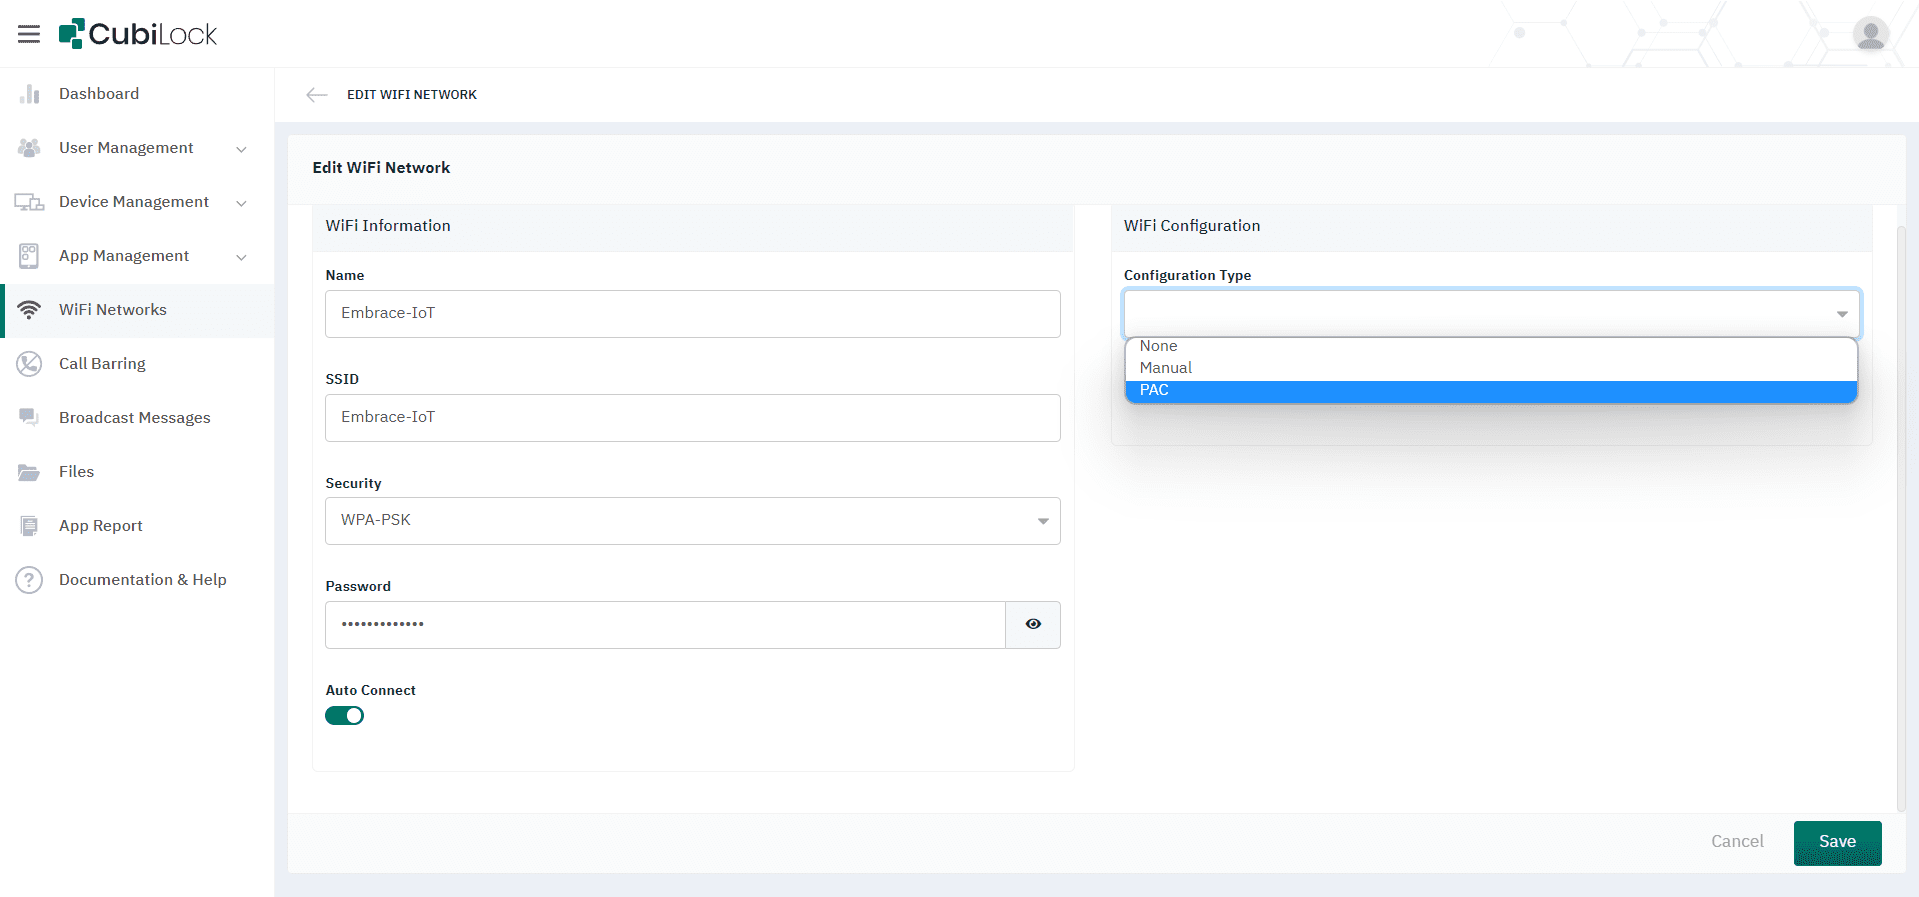Click the vertical scrollbar on the form
Screen dimensions: 1919x897
1901,517
